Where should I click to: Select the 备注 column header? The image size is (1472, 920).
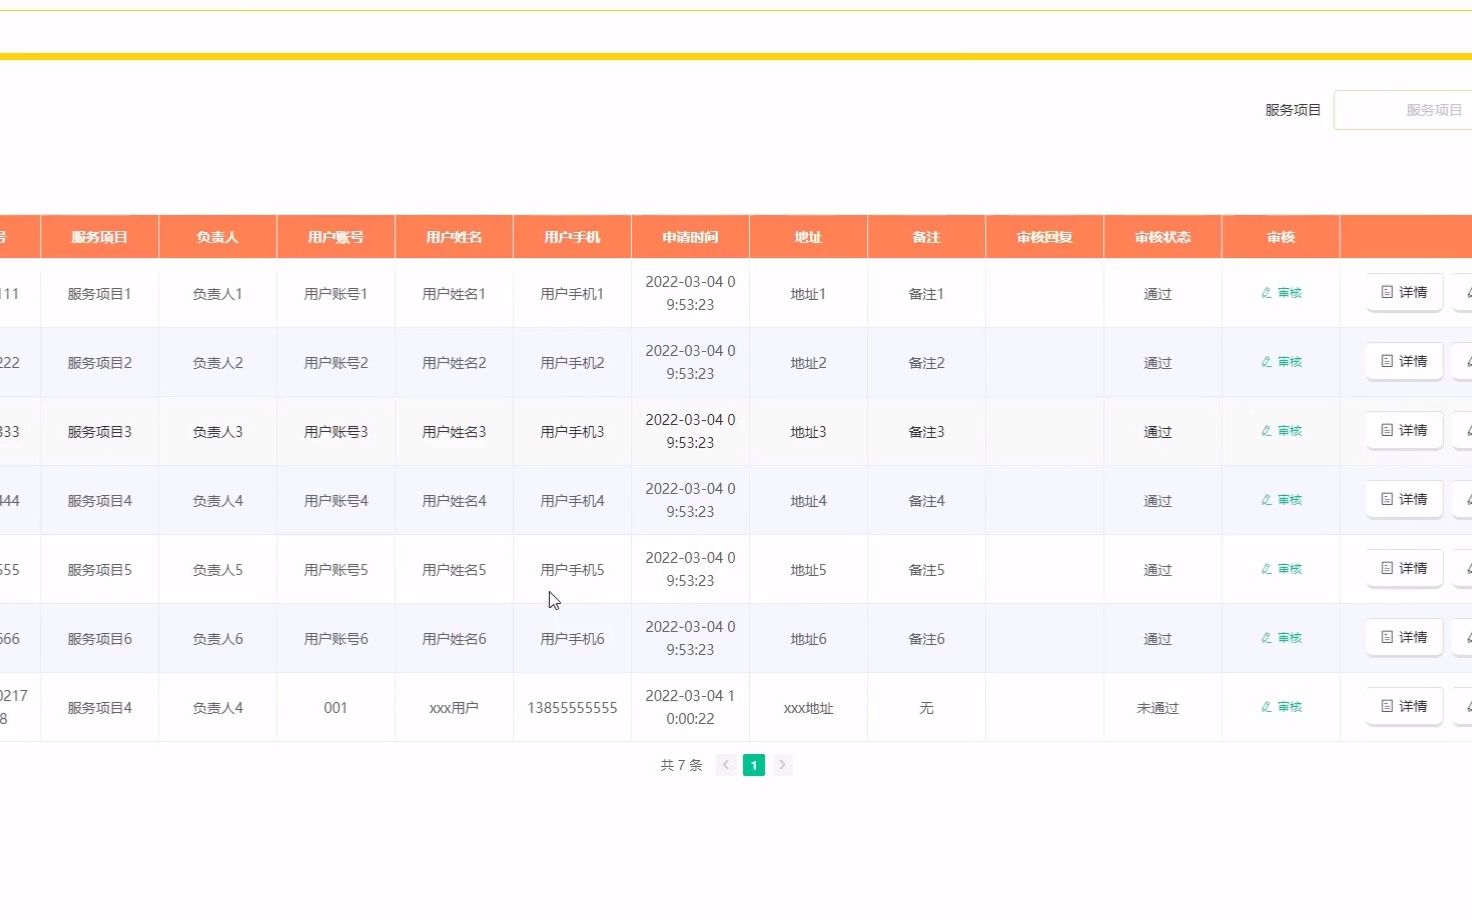point(926,237)
